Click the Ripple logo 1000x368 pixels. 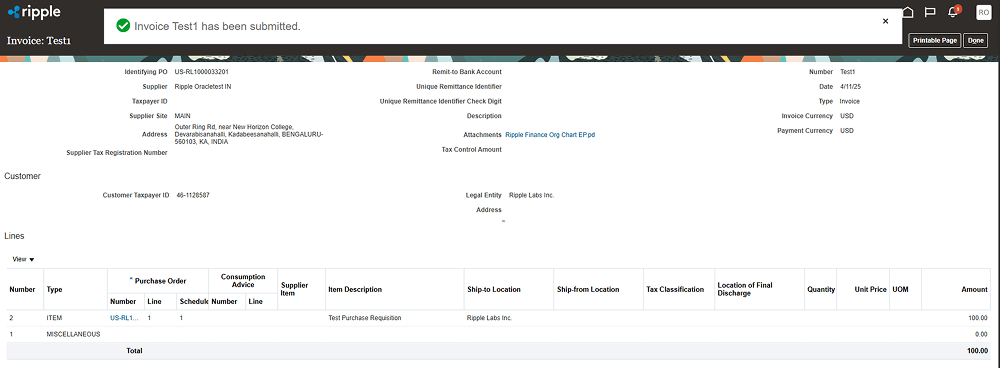(34, 11)
